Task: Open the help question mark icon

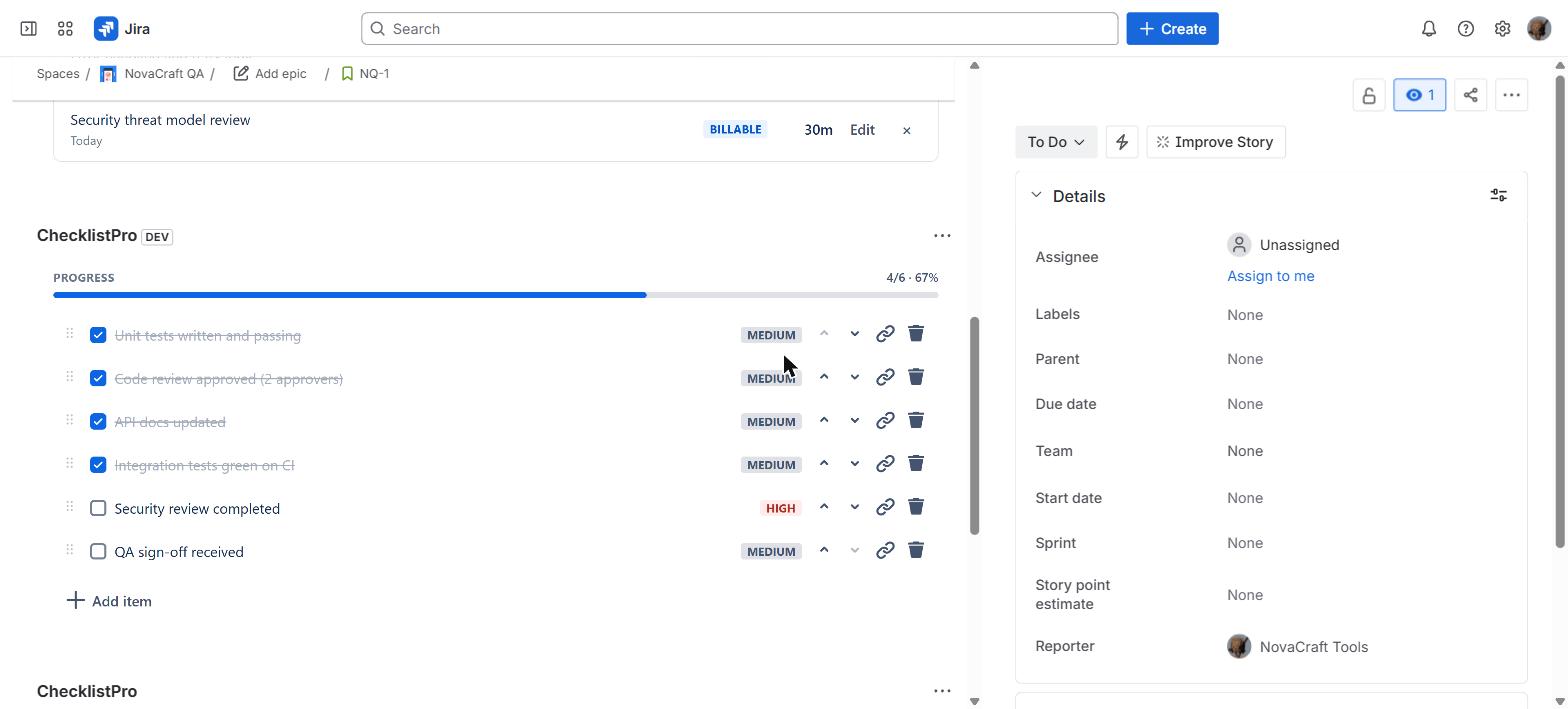Action: [x=1466, y=29]
